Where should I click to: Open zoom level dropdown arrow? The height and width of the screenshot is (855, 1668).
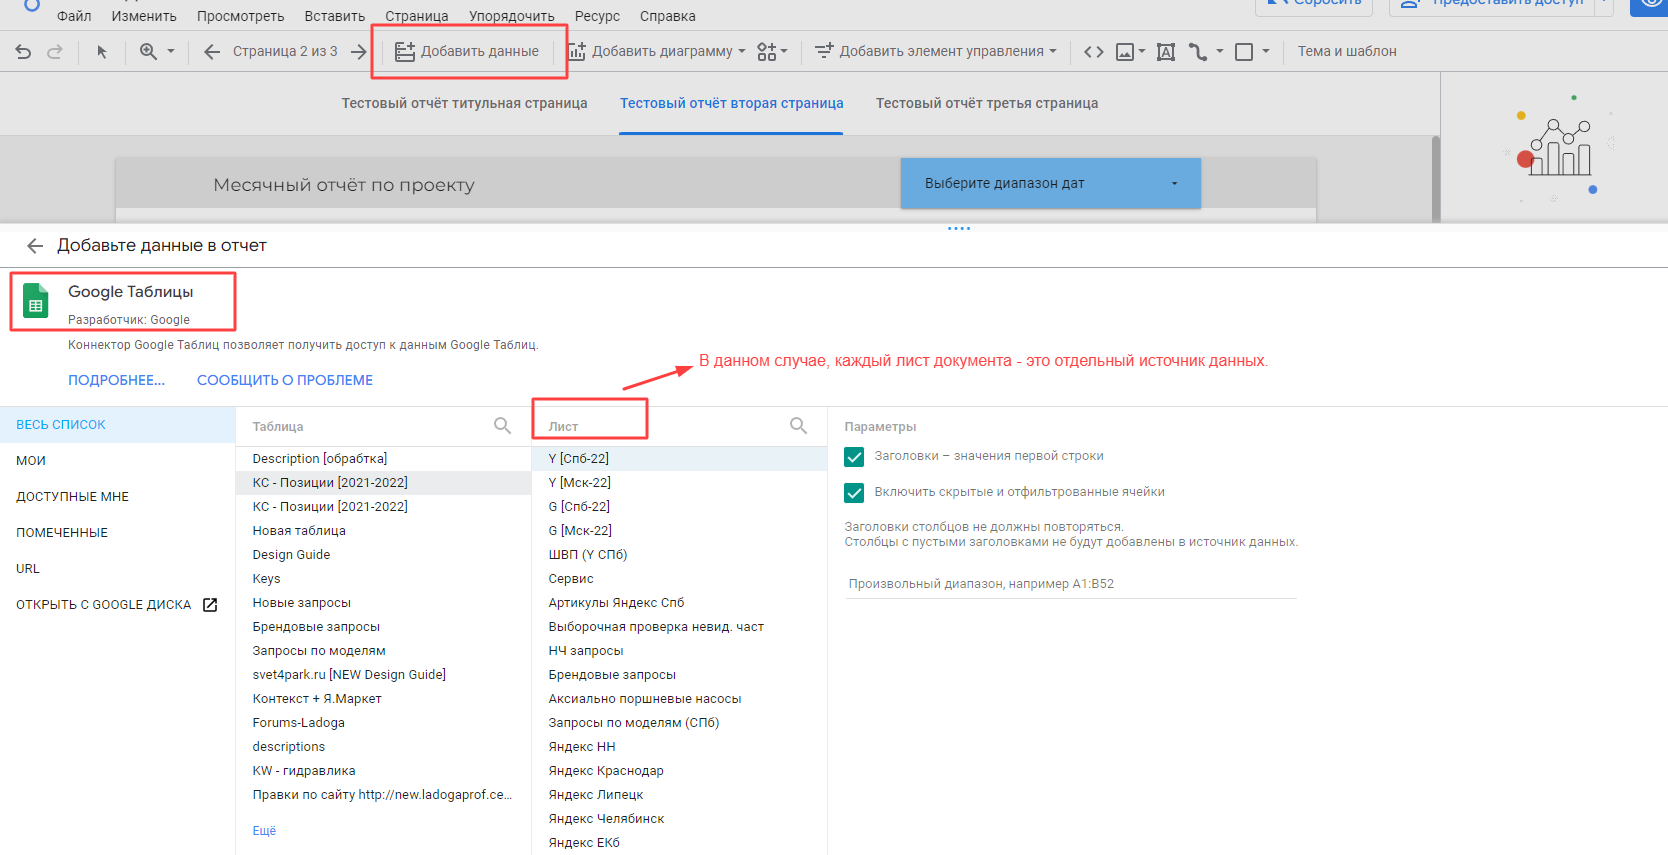171,51
